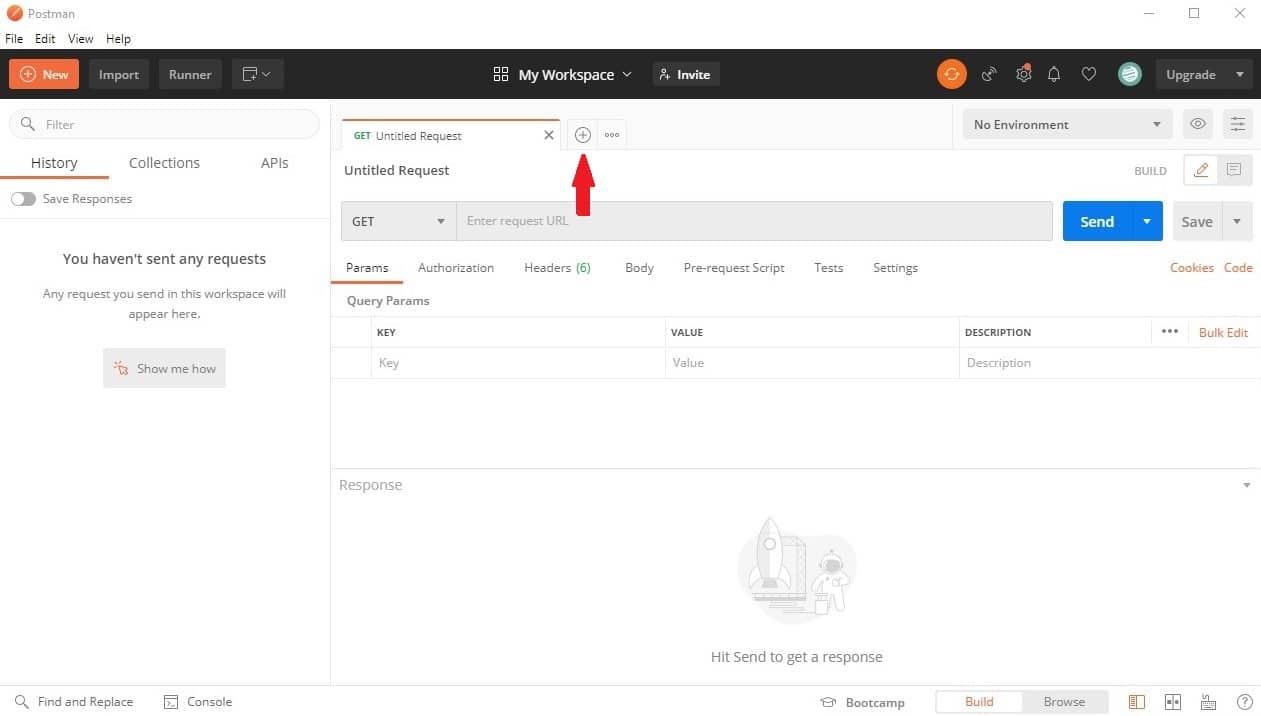Click the Bulk Edit link
Screen dimensions: 1261x716
(x=1223, y=332)
